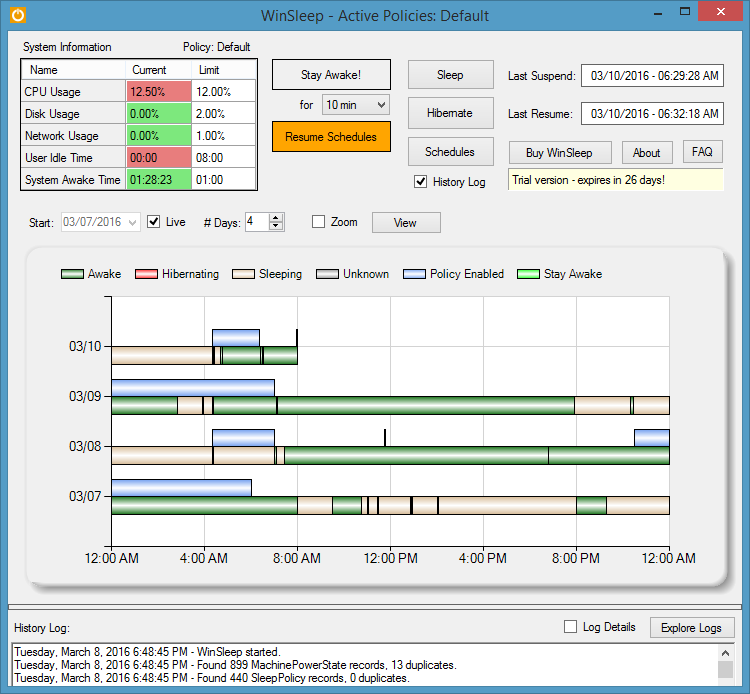Open the Schedules dialog
The image size is (750, 694).
click(450, 151)
